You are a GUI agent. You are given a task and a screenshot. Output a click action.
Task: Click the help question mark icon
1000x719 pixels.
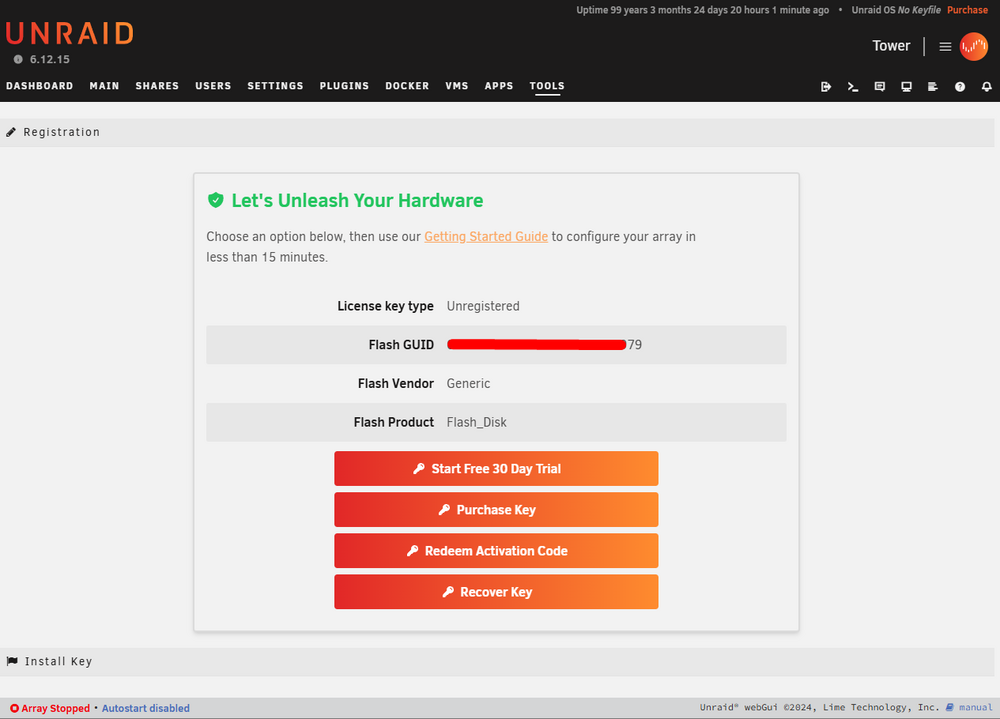pos(960,87)
